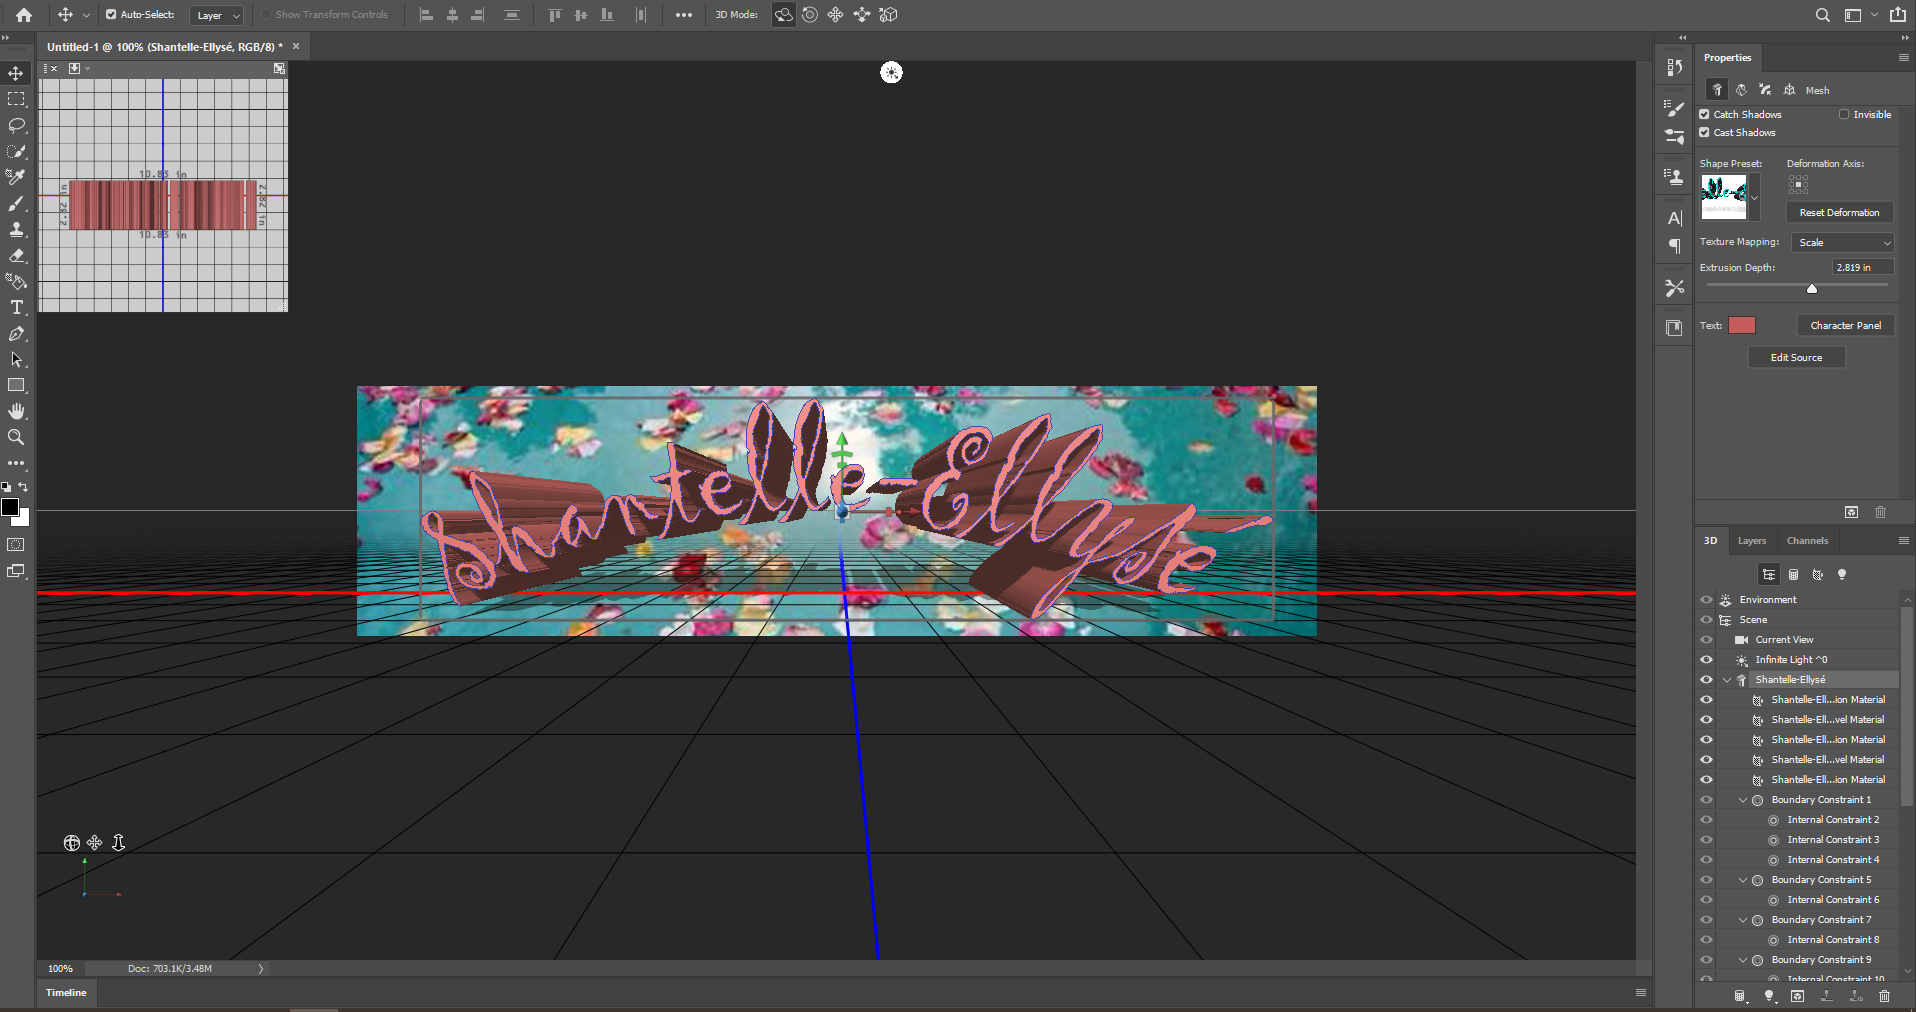Open the Texture Mapping Scale dropdown
This screenshot has width=1916, height=1012.
click(x=1843, y=242)
